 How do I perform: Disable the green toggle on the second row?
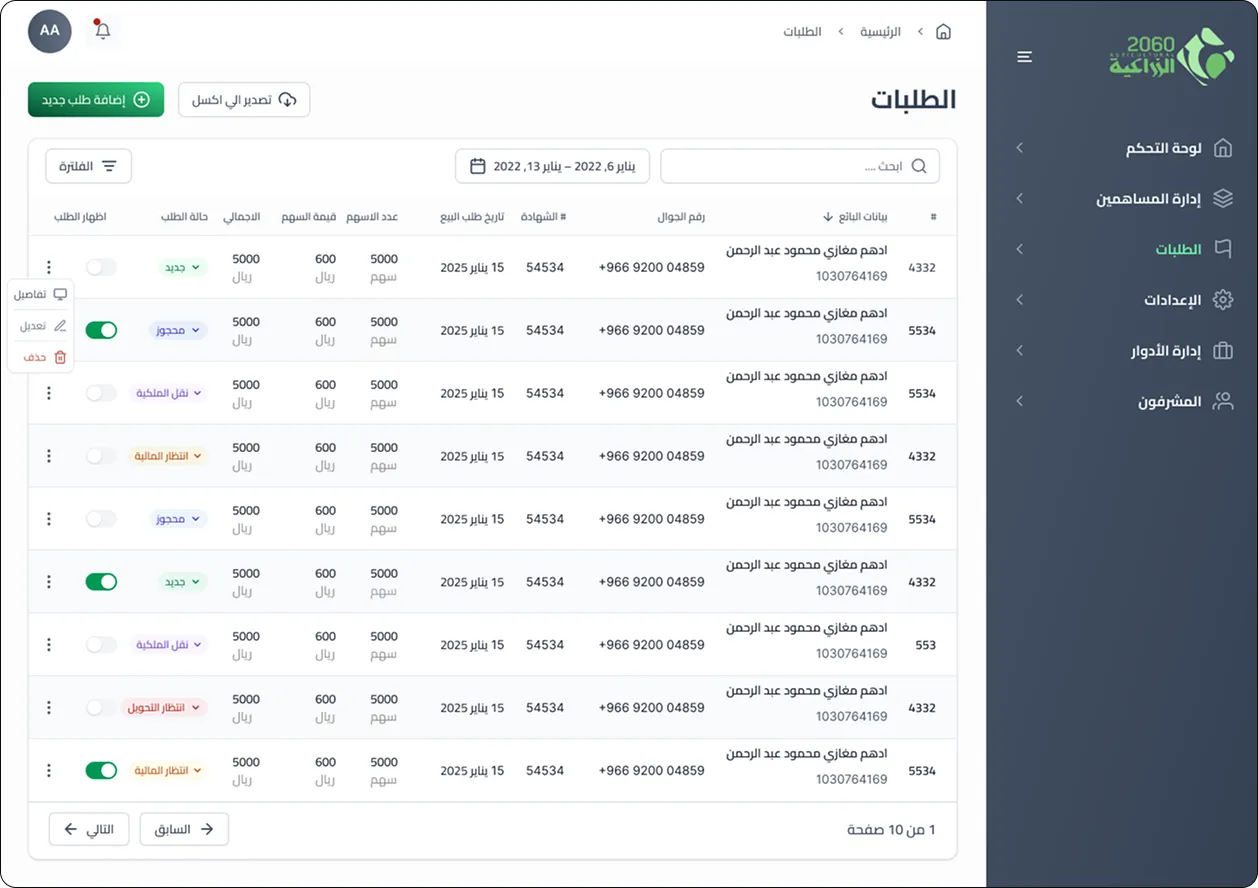[101, 329]
